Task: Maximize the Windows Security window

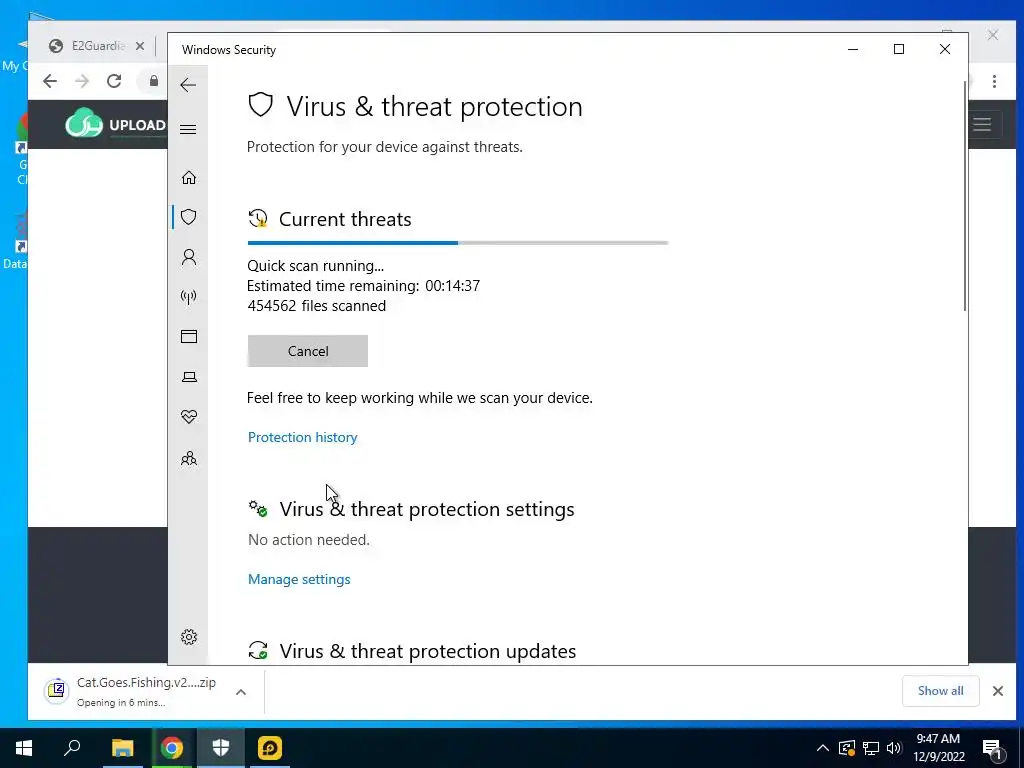Action: [899, 50]
